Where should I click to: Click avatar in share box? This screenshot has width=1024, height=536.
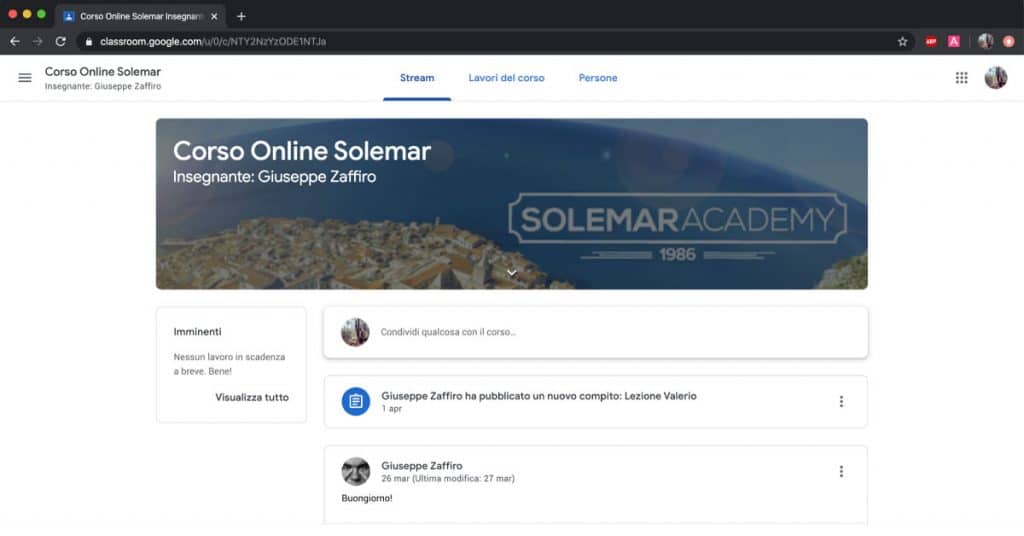coord(355,332)
